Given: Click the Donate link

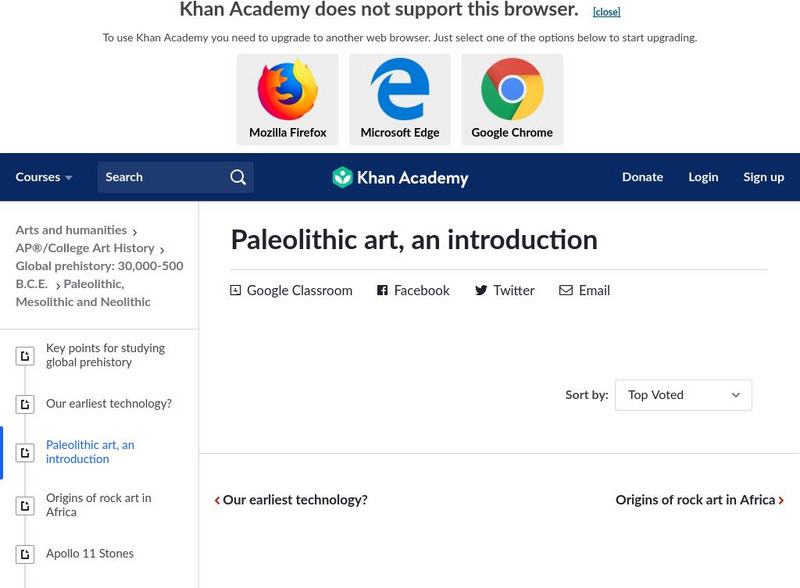Looking at the screenshot, I should (642, 177).
